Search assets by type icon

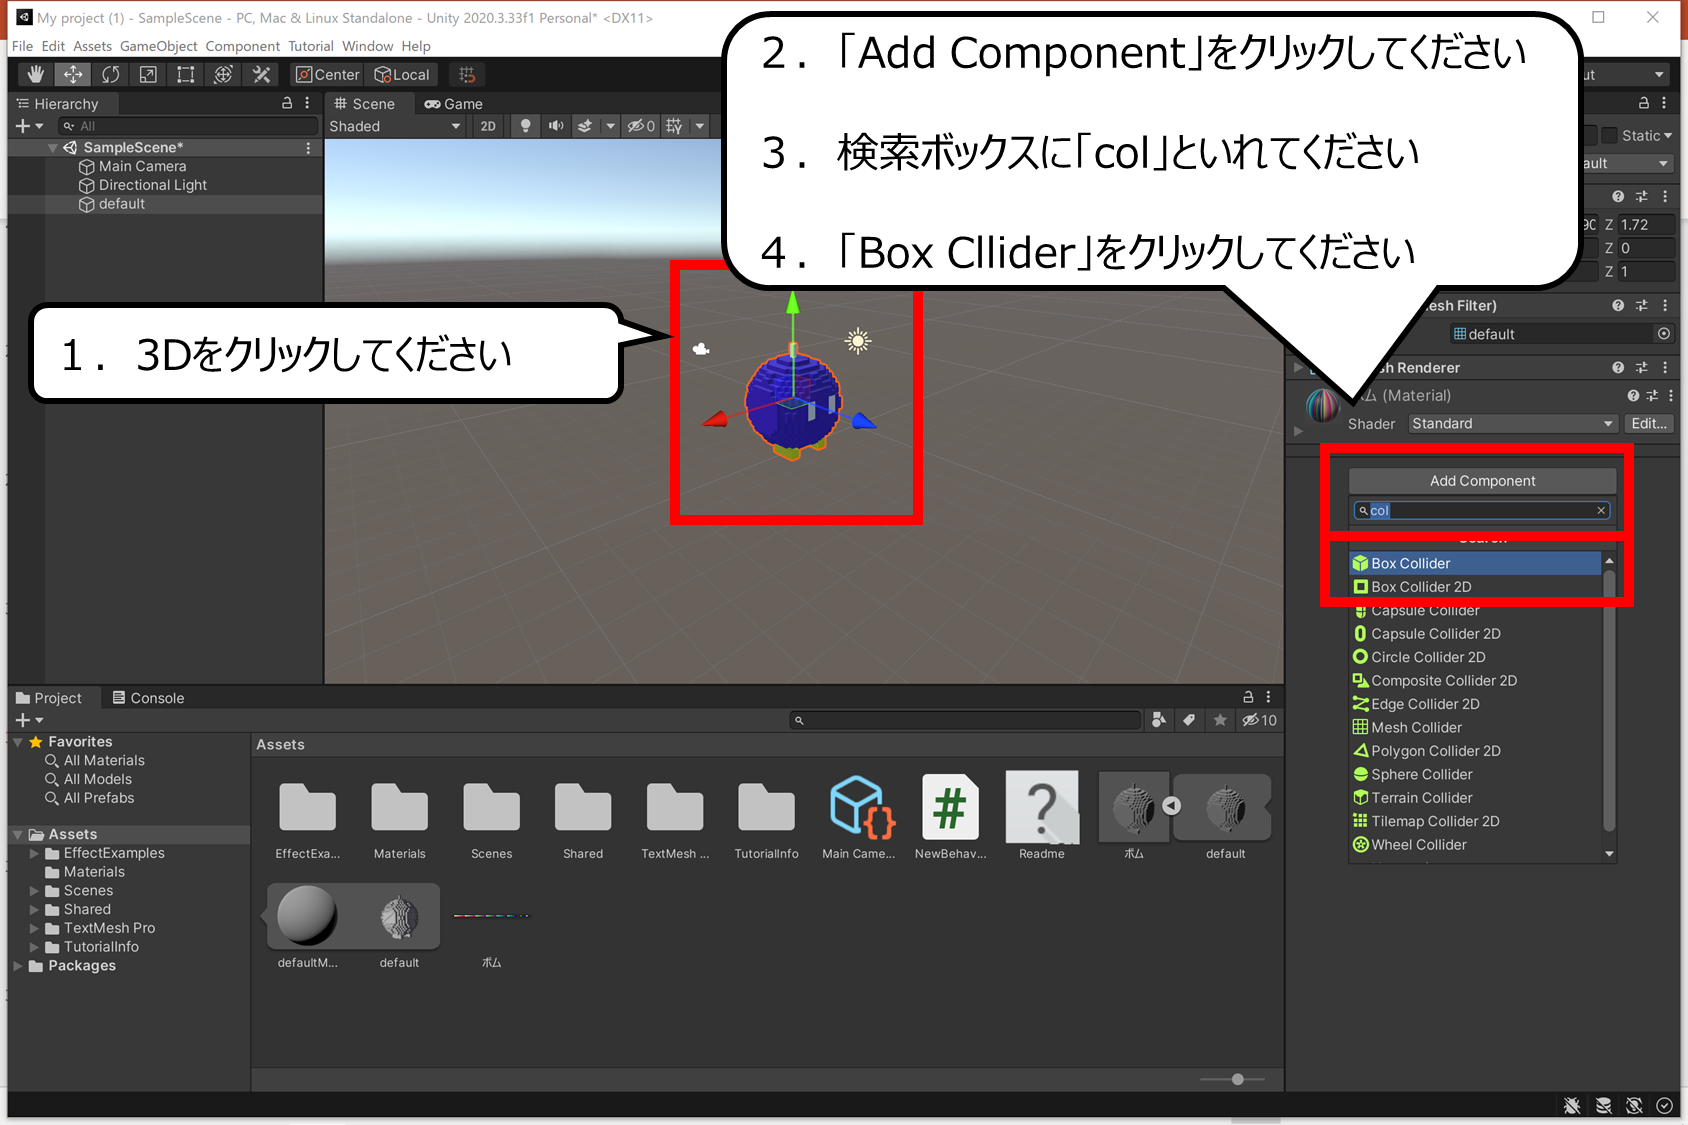click(x=1159, y=720)
